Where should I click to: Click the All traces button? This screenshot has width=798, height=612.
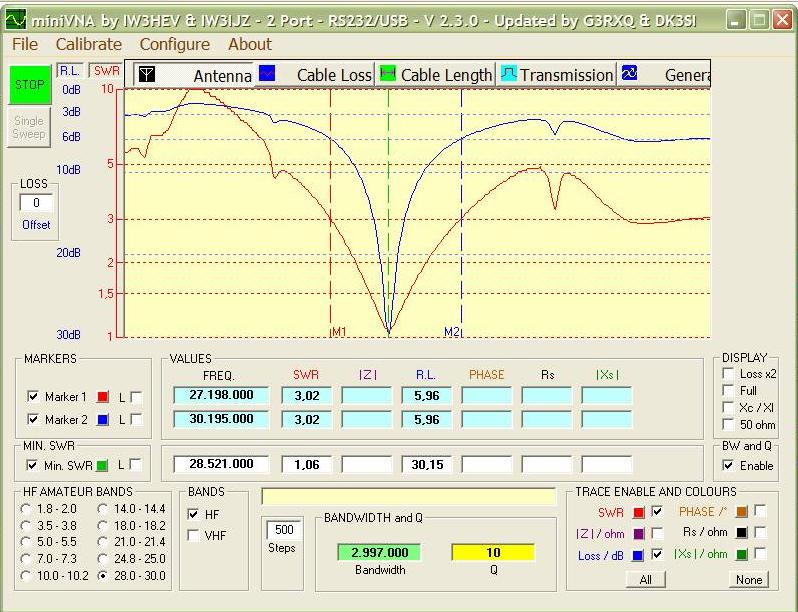coord(646,580)
